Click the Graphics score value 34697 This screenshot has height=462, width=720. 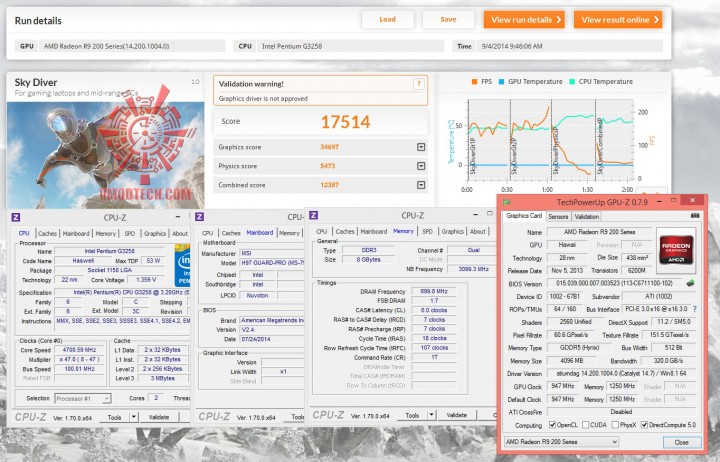click(x=329, y=147)
